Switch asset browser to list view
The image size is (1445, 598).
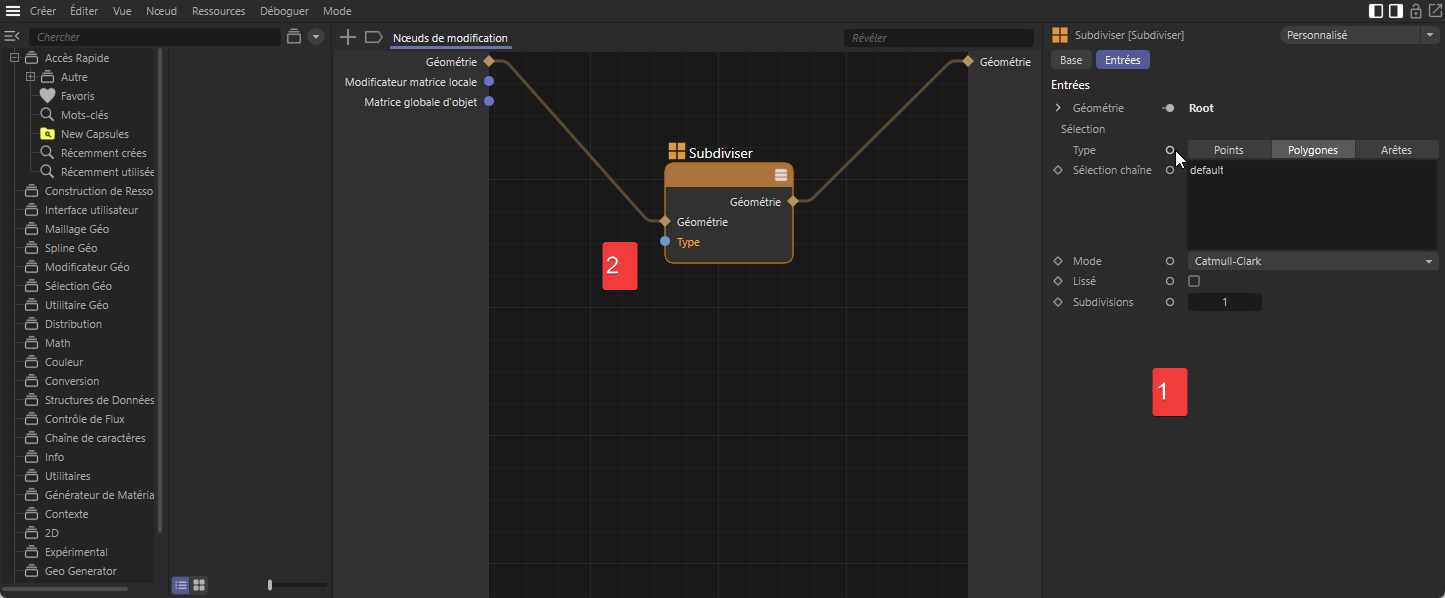click(x=180, y=585)
